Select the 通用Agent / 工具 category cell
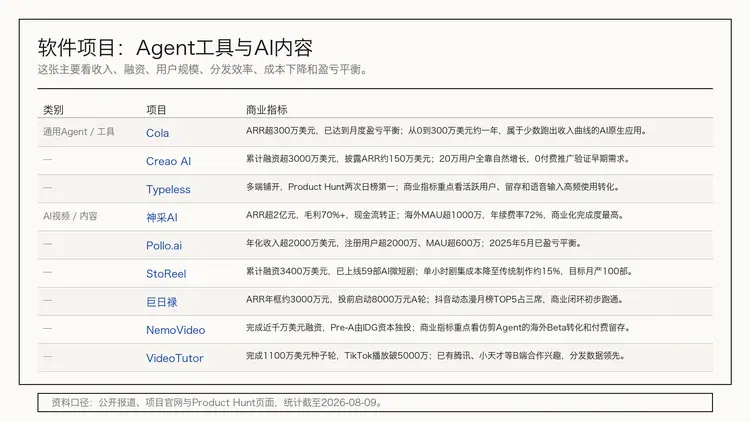The image size is (750, 422). click(x=79, y=132)
